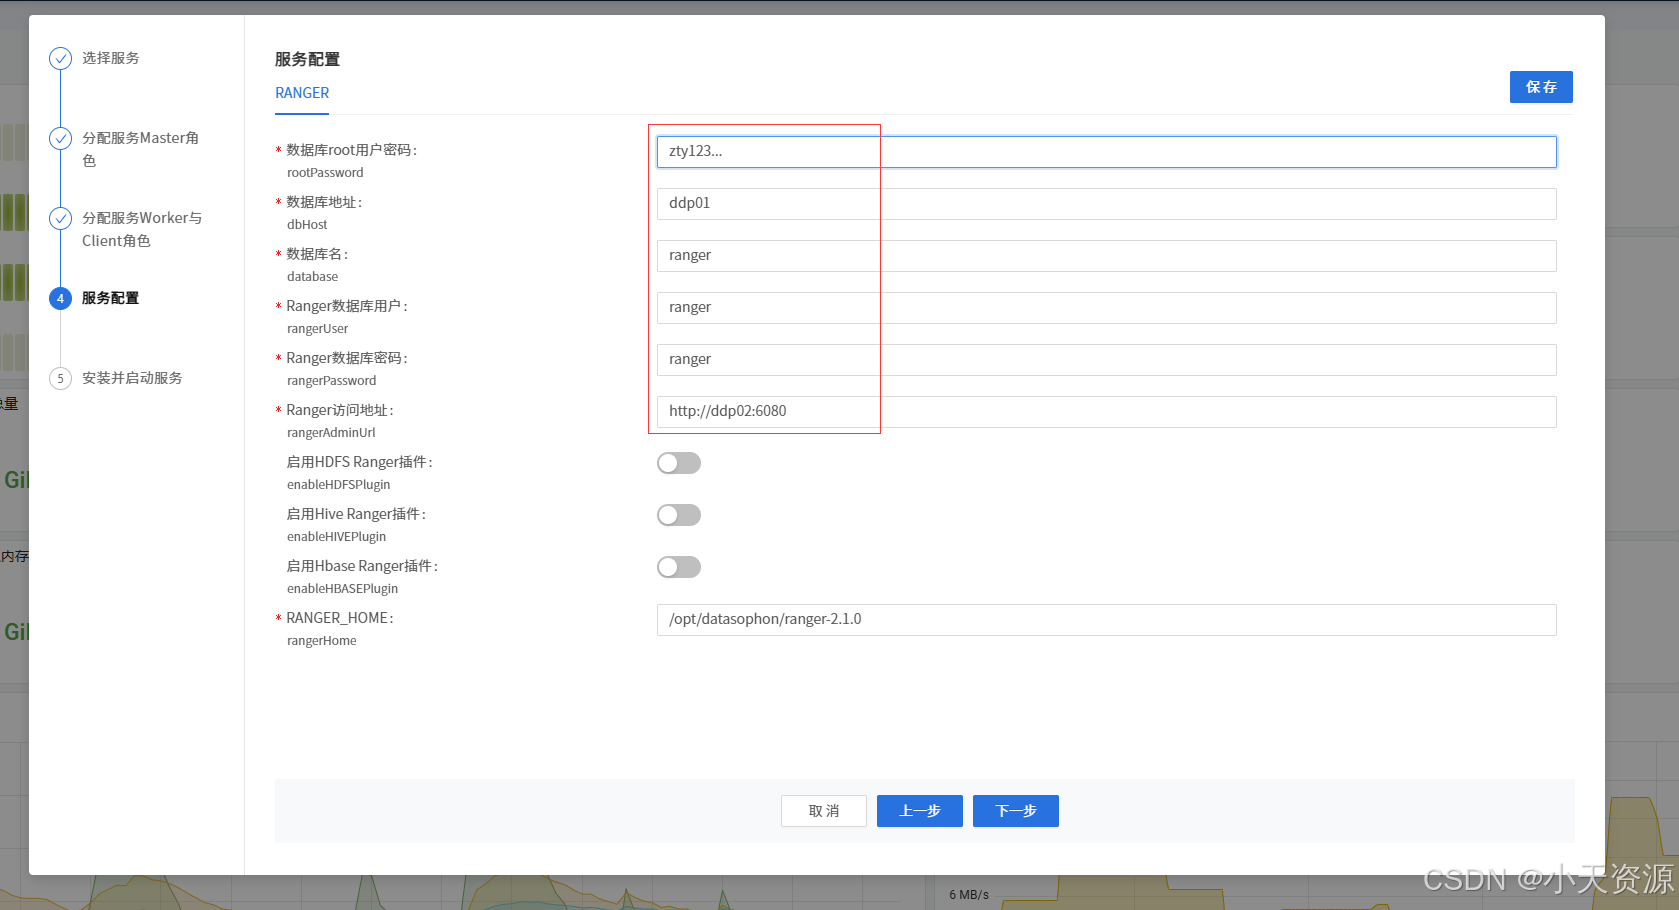Go back with the 上一步 button
The width and height of the screenshot is (1679, 910).
pos(919,811)
